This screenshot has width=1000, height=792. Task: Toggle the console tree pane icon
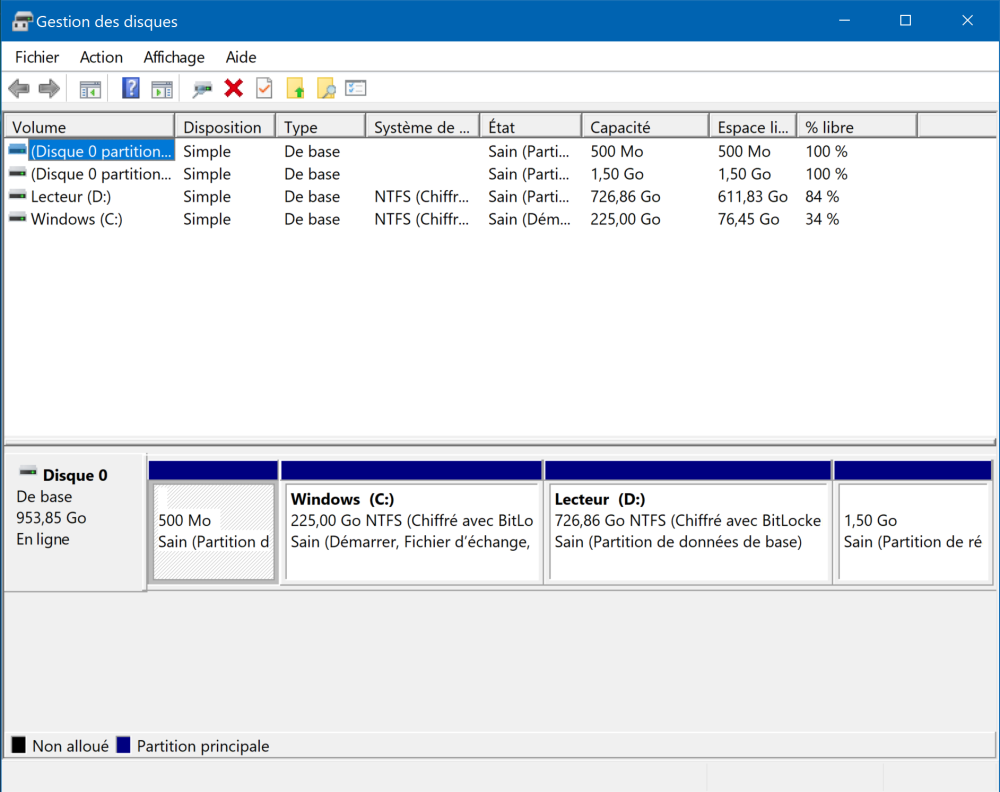pos(90,89)
